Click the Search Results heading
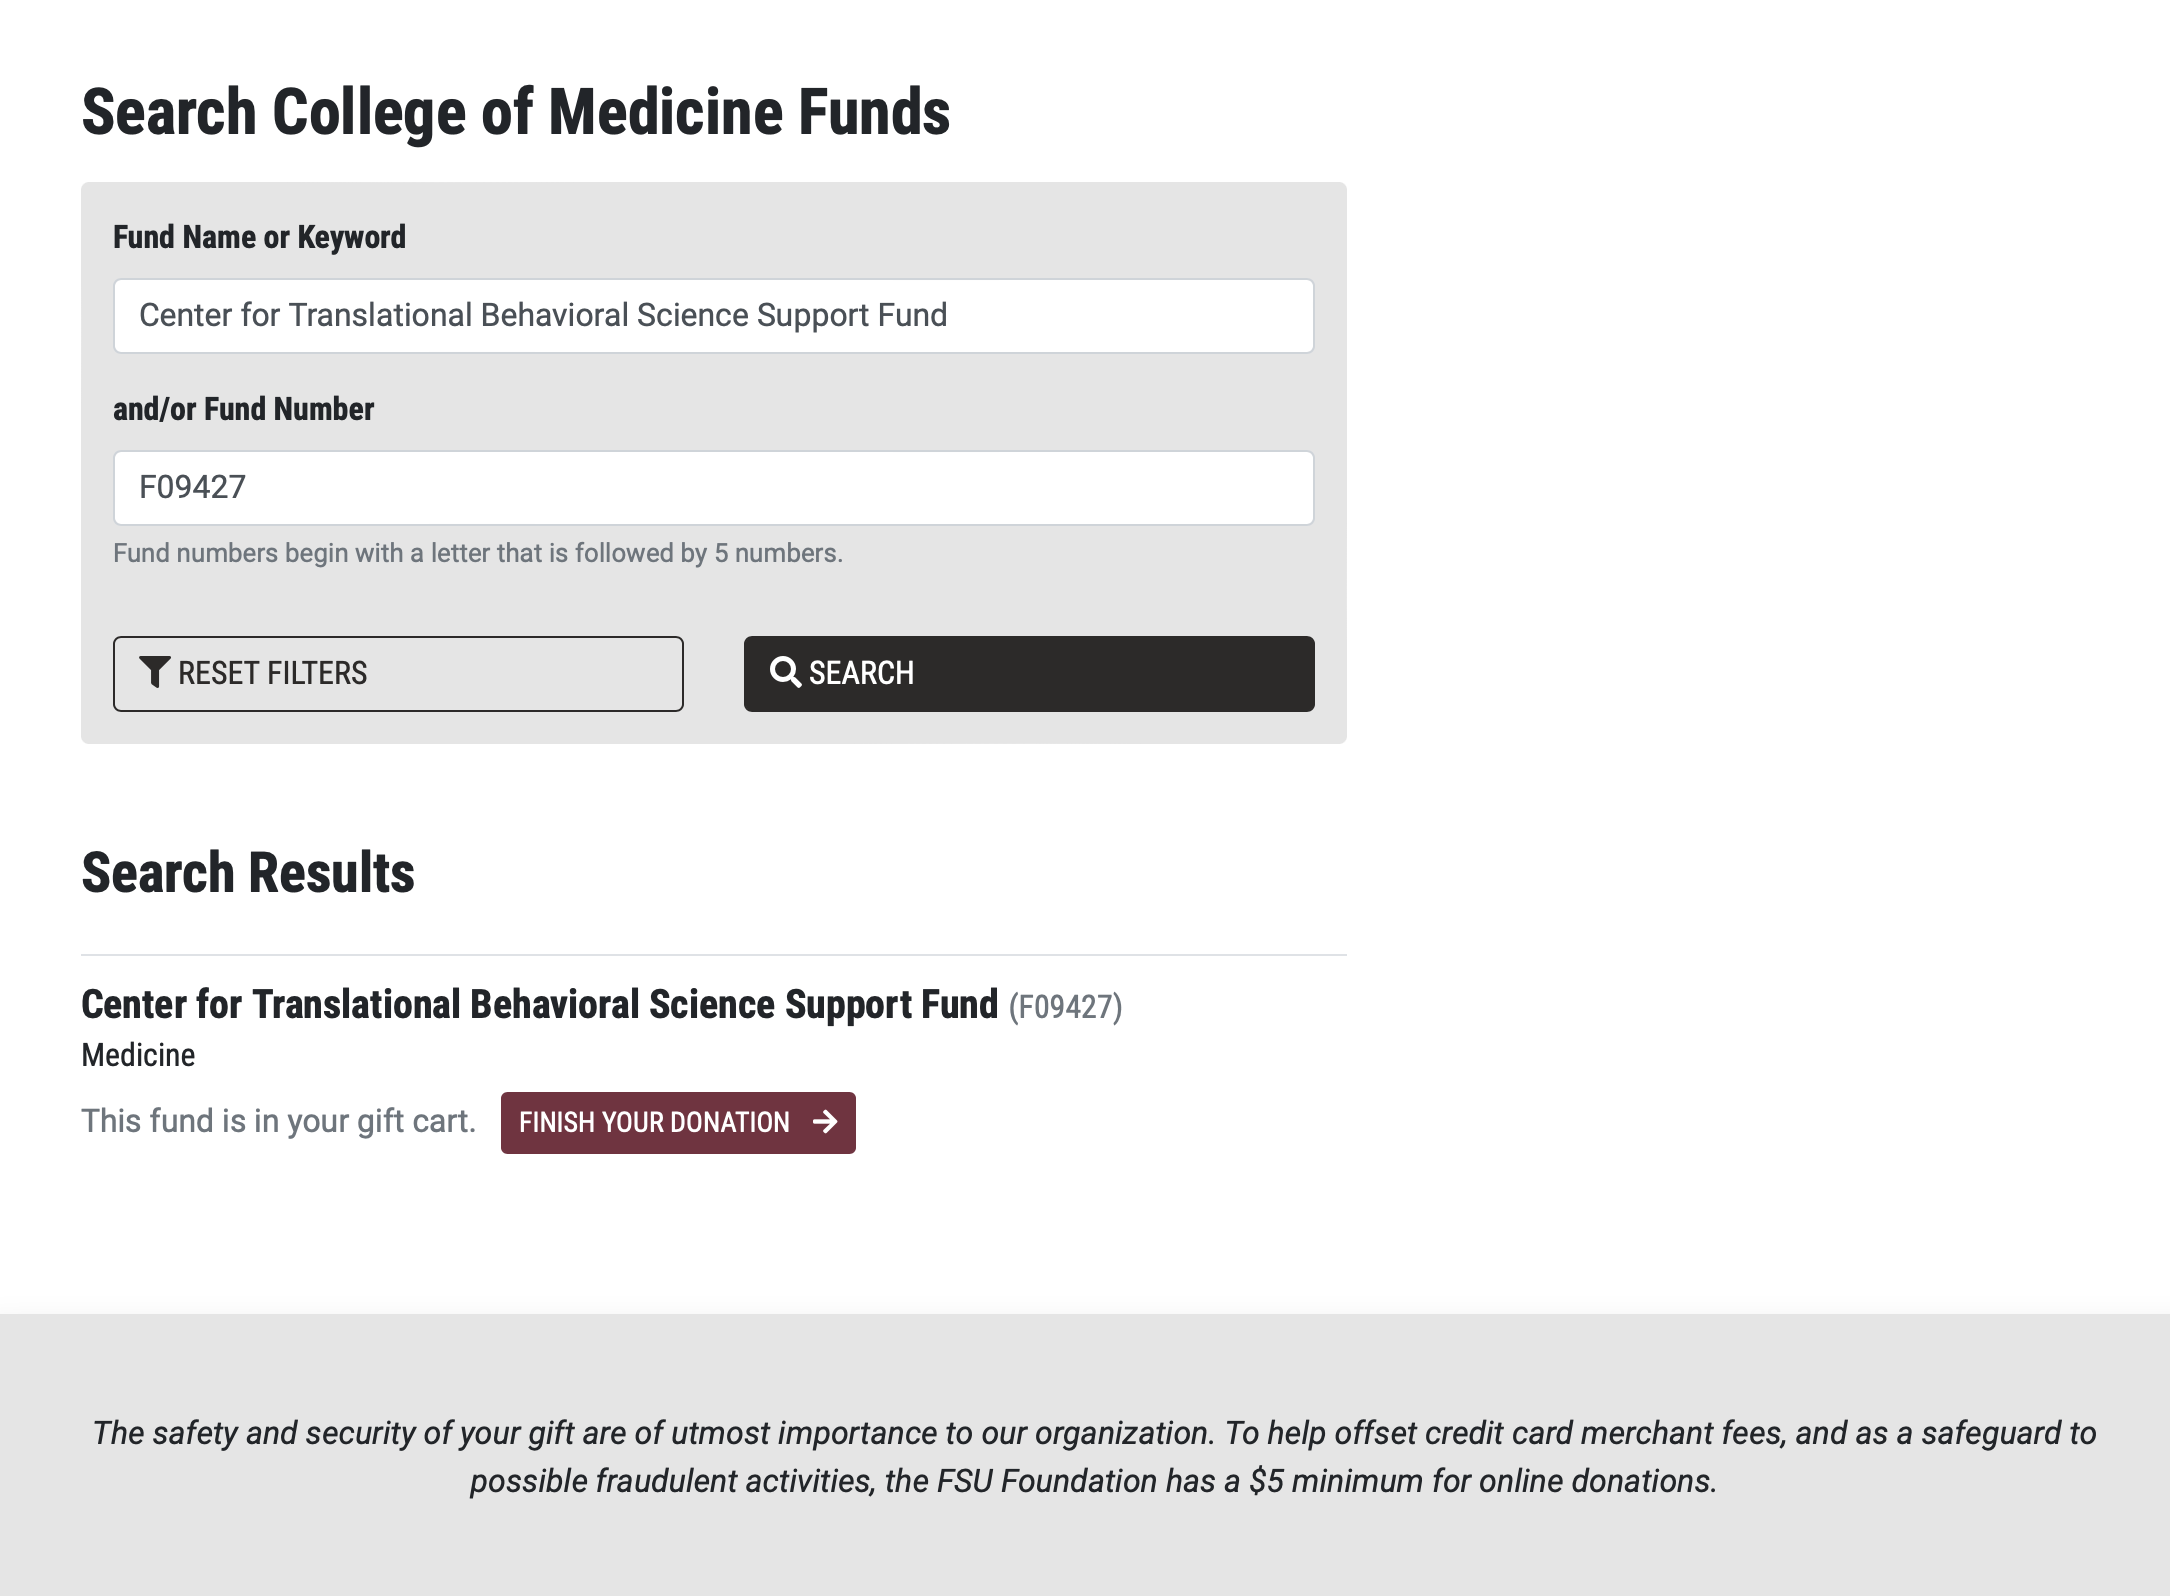This screenshot has width=2170, height=1596. click(248, 873)
